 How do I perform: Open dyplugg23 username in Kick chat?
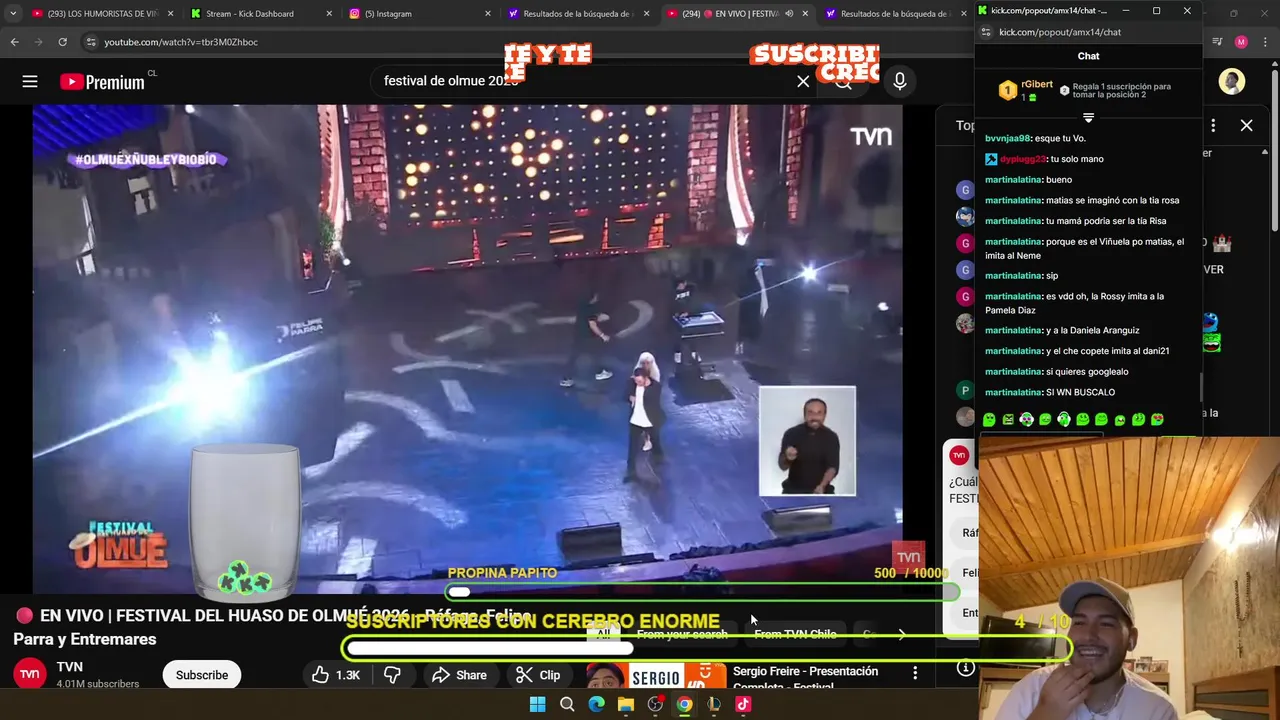pyautogui.click(x=1021, y=159)
